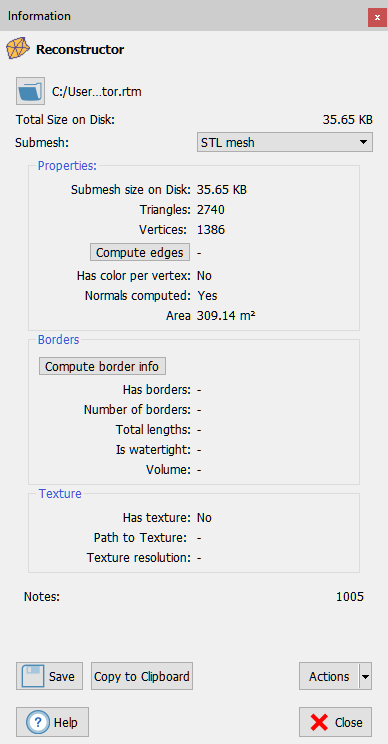Close the Information window from title bar
Image resolution: width=388 pixels, height=744 pixels.
(377, 18)
